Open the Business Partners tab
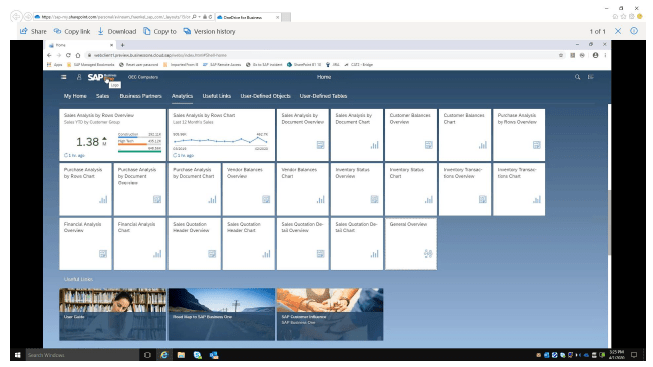Image resolution: width=653 pixels, height=367 pixels. 140,96
